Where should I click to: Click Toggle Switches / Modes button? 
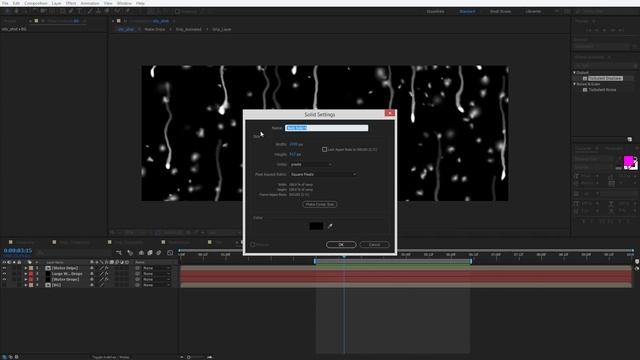(111, 357)
